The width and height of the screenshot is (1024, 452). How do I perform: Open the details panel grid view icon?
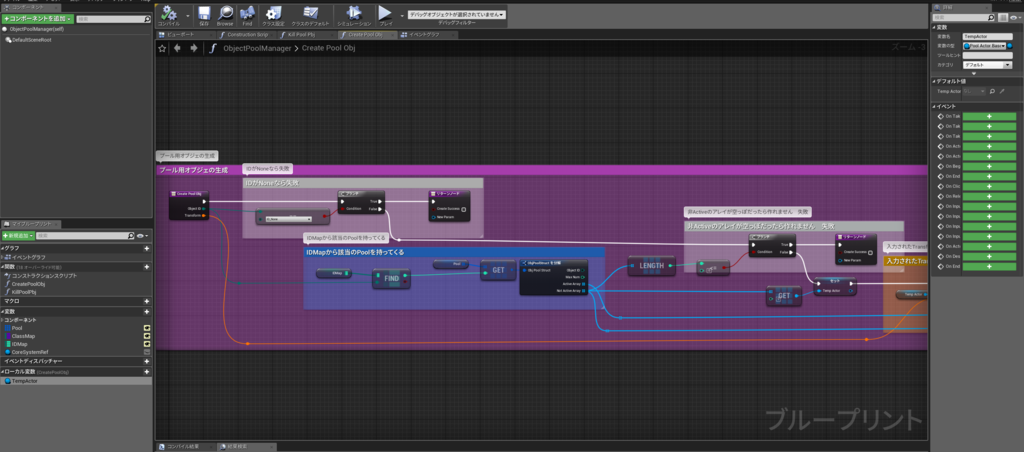pyautogui.click(x=1003, y=18)
